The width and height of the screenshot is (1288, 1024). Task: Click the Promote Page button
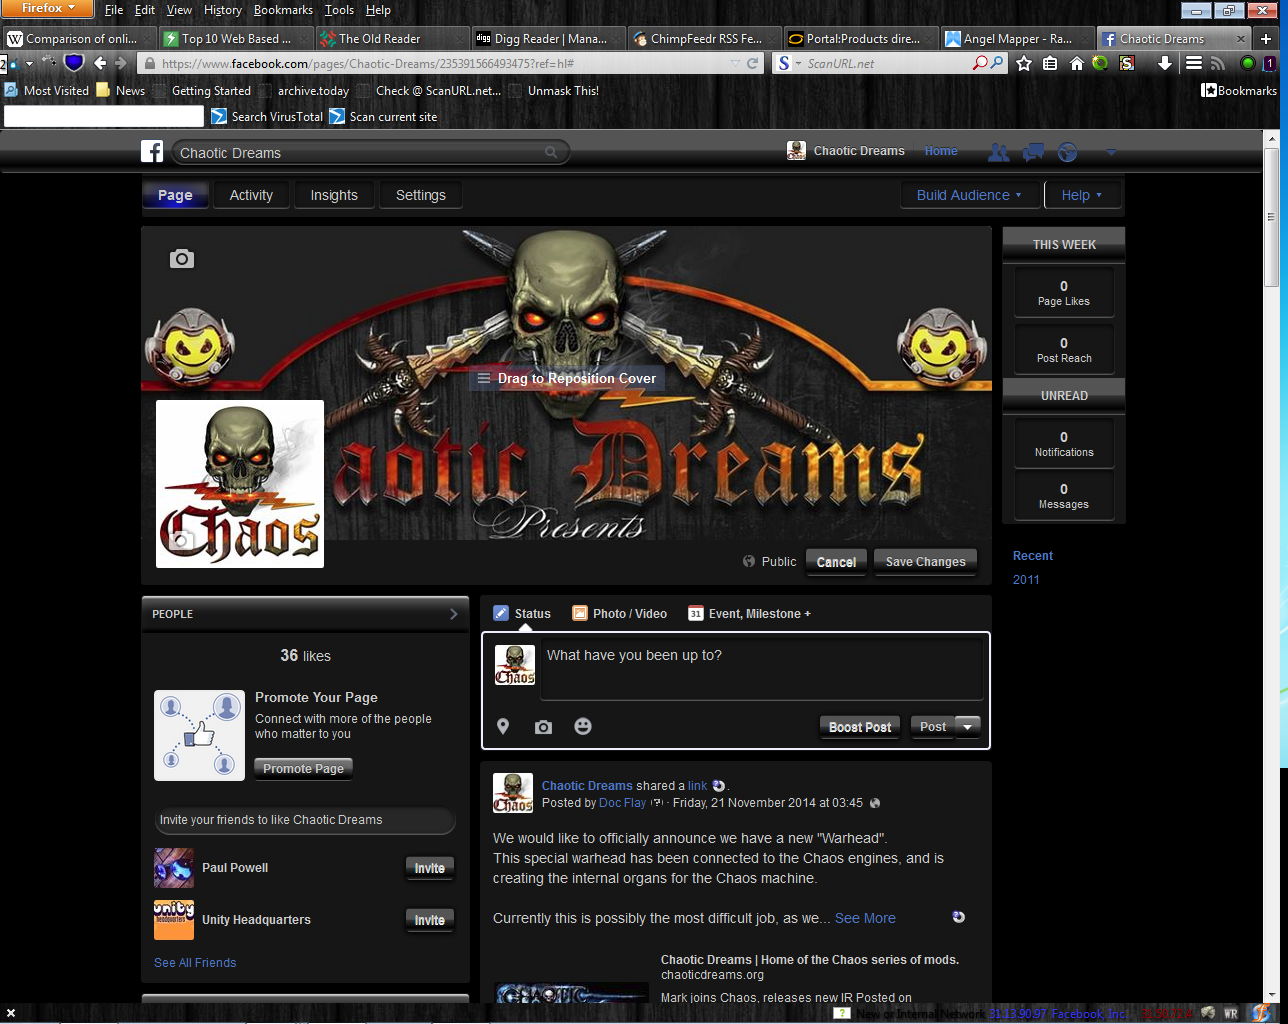(x=303, y=768)
